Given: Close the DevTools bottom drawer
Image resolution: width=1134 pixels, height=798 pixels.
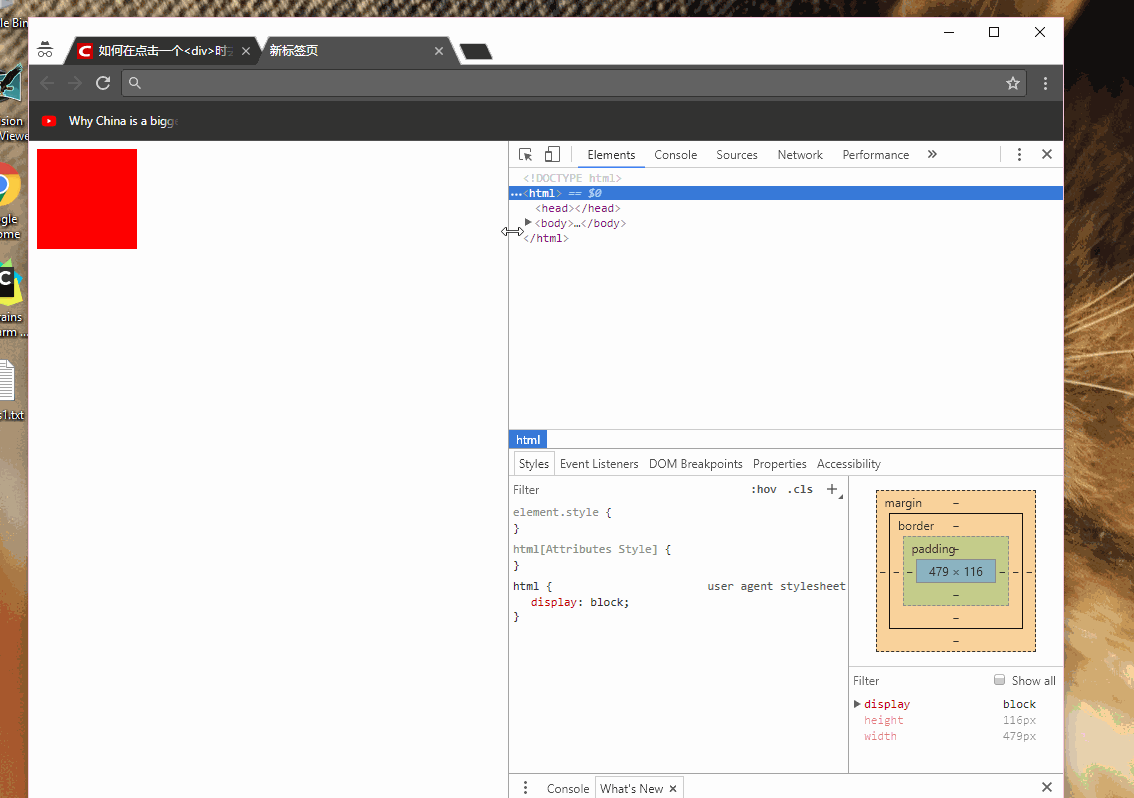Looking at the screenshot, I should click(x=1046, y=787).
